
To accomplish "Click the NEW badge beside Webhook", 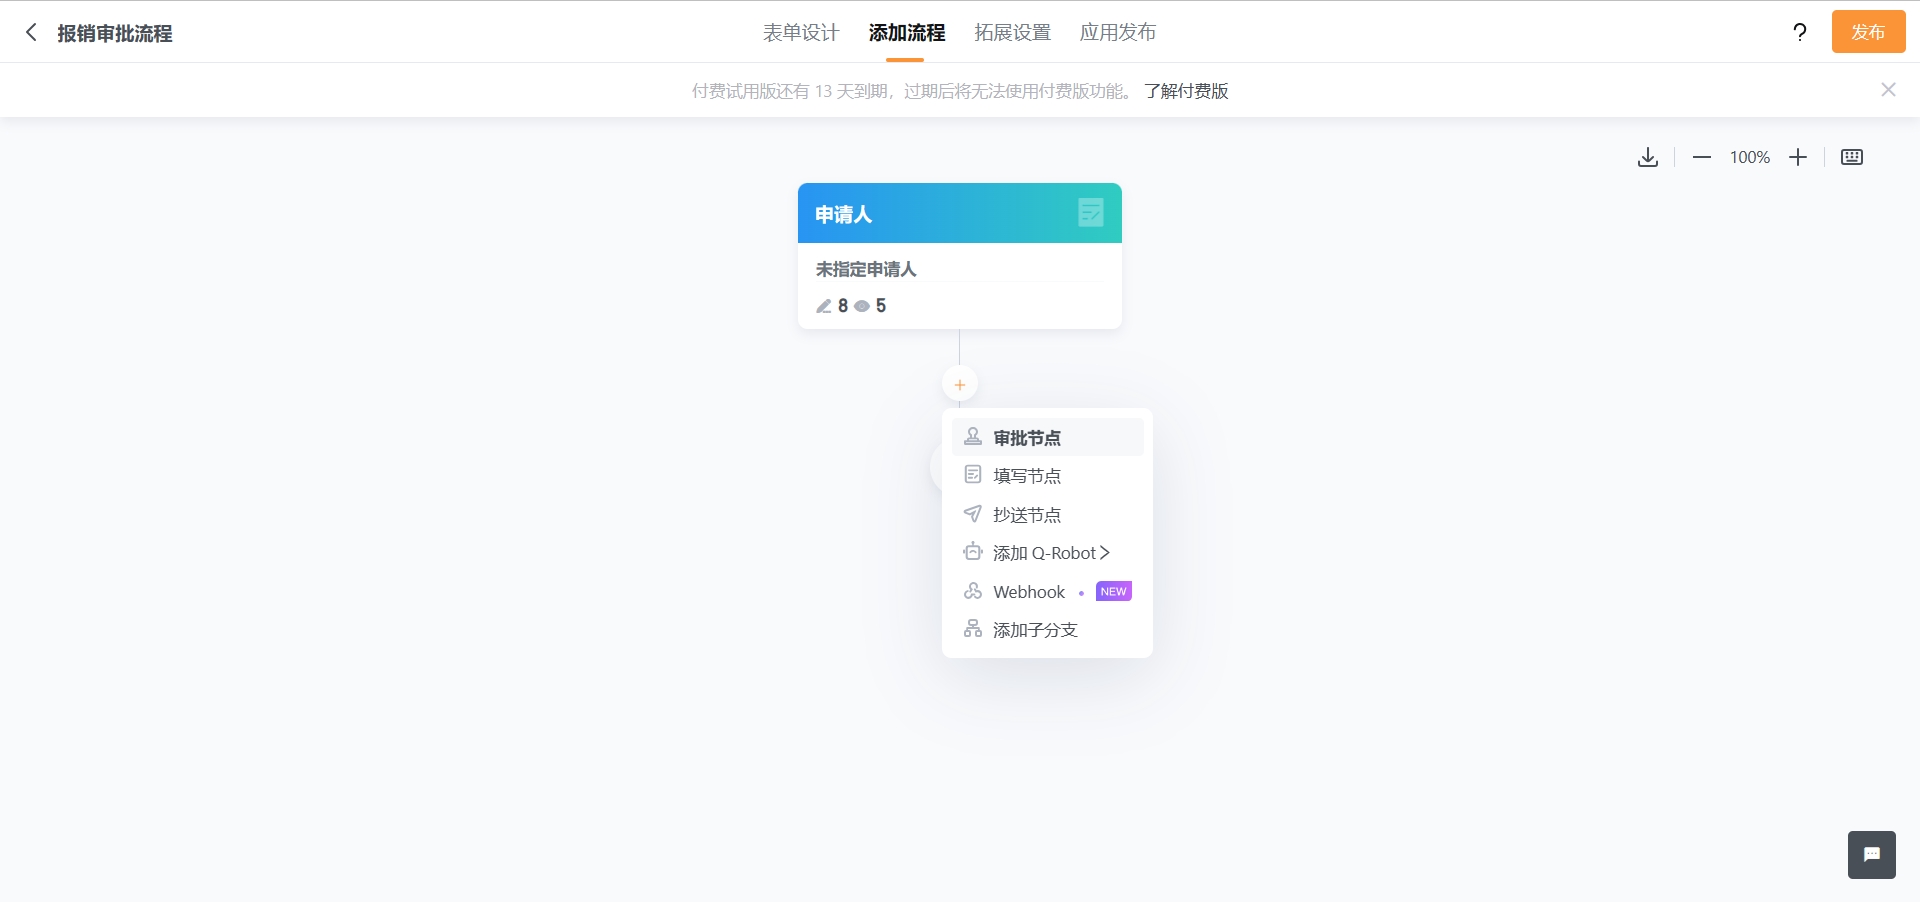I will pyautogui.click(x=1113, y=591).
